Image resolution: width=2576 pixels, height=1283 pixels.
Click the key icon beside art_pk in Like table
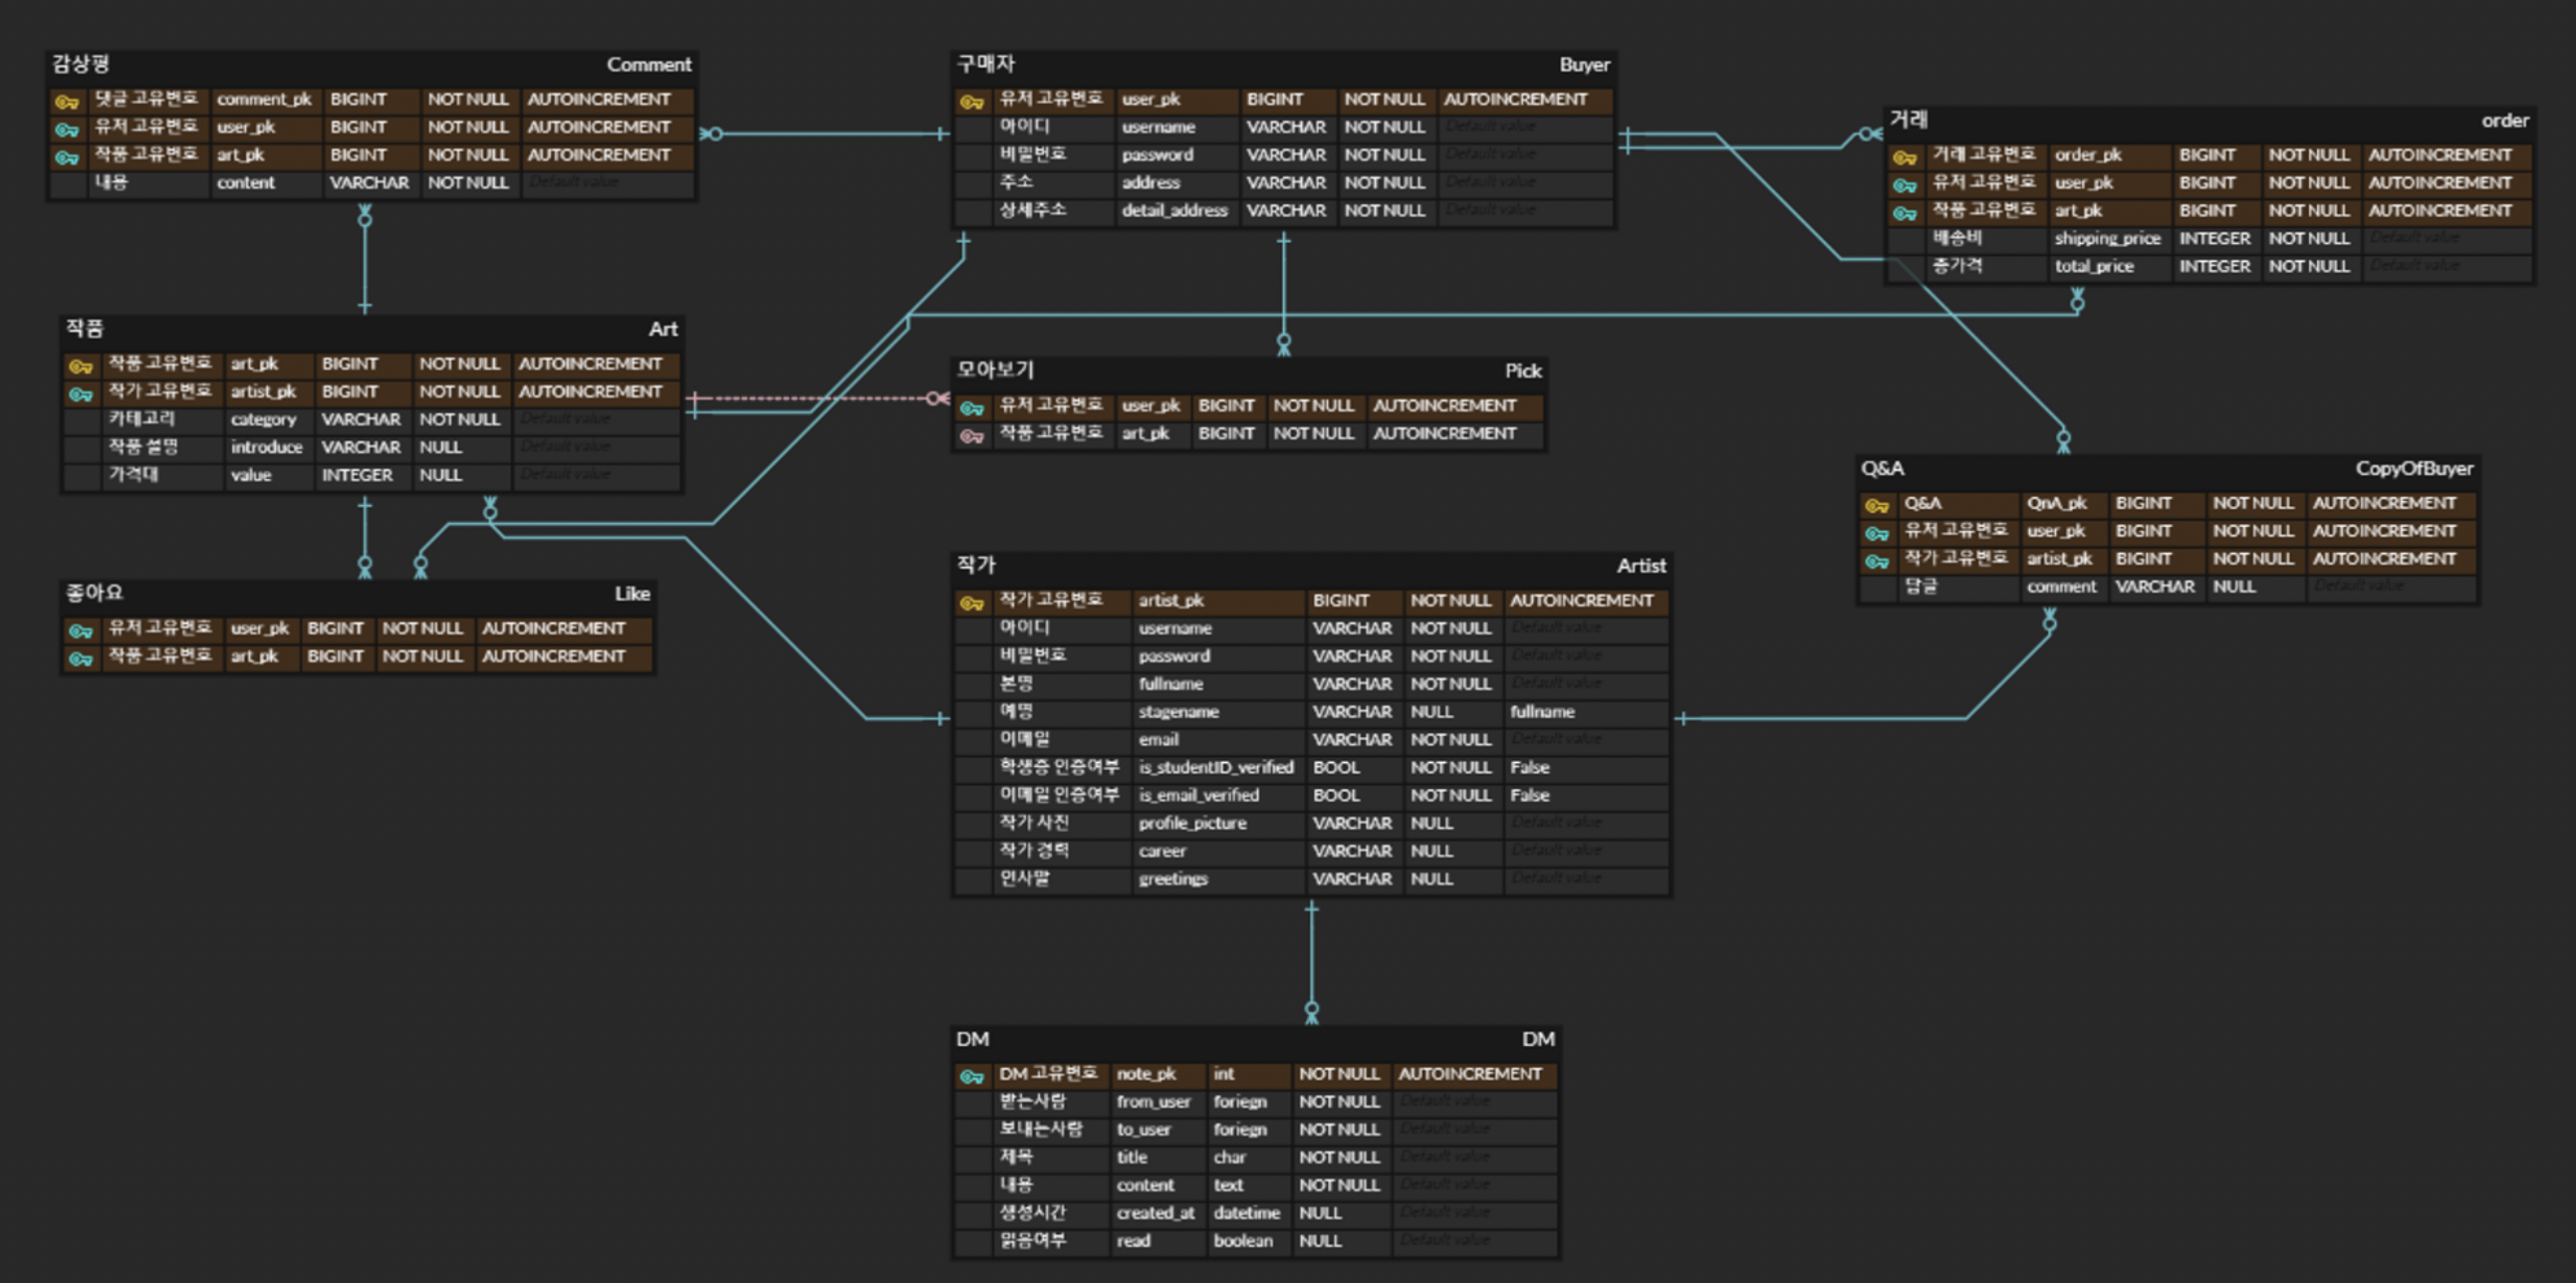click(80, 657)
